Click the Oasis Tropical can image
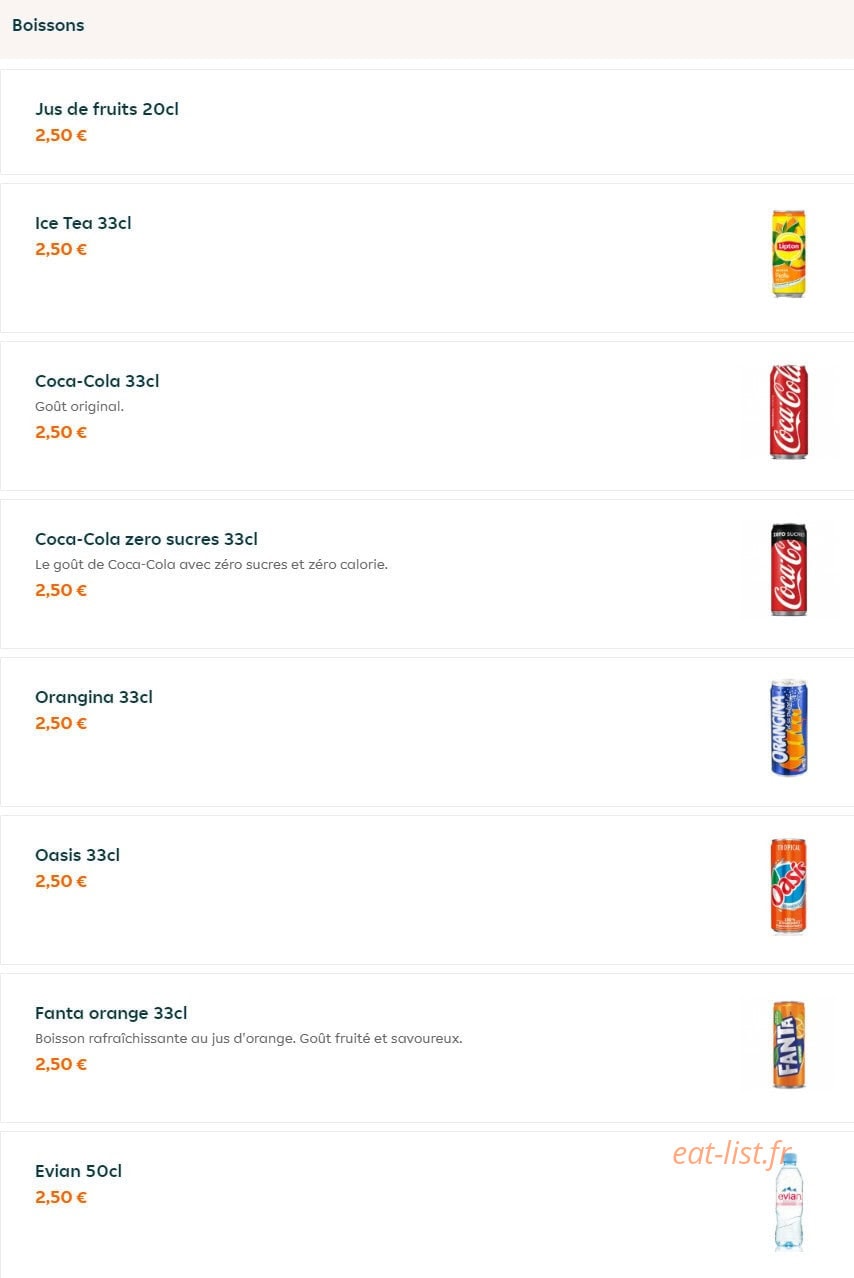854x1278 pixels. [x=789, y=886]
